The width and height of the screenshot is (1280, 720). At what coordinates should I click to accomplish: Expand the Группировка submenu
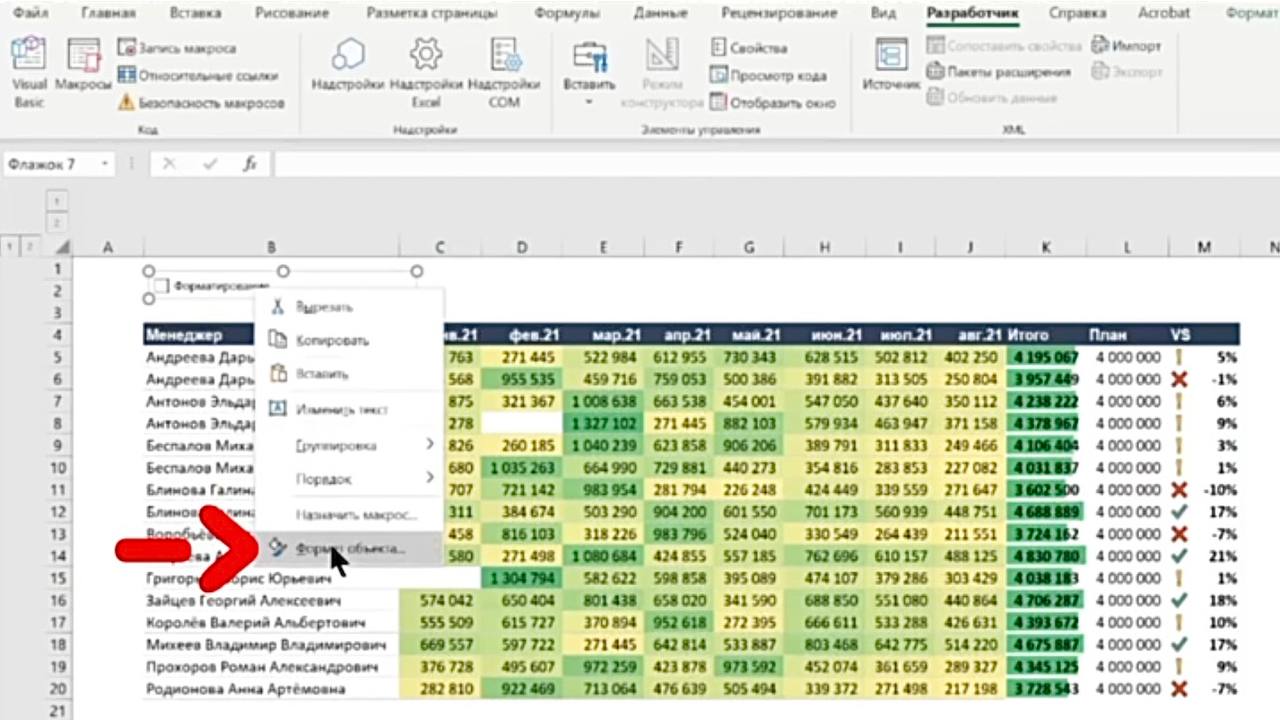point(347,445)
